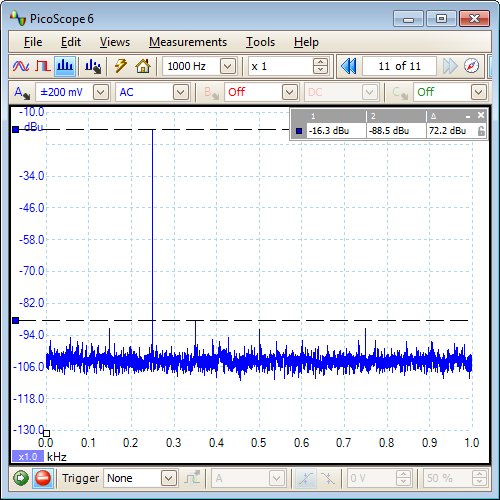Stop capturing with the red stop button
This screenshot has width=500, height=500.
click(43, 478)
